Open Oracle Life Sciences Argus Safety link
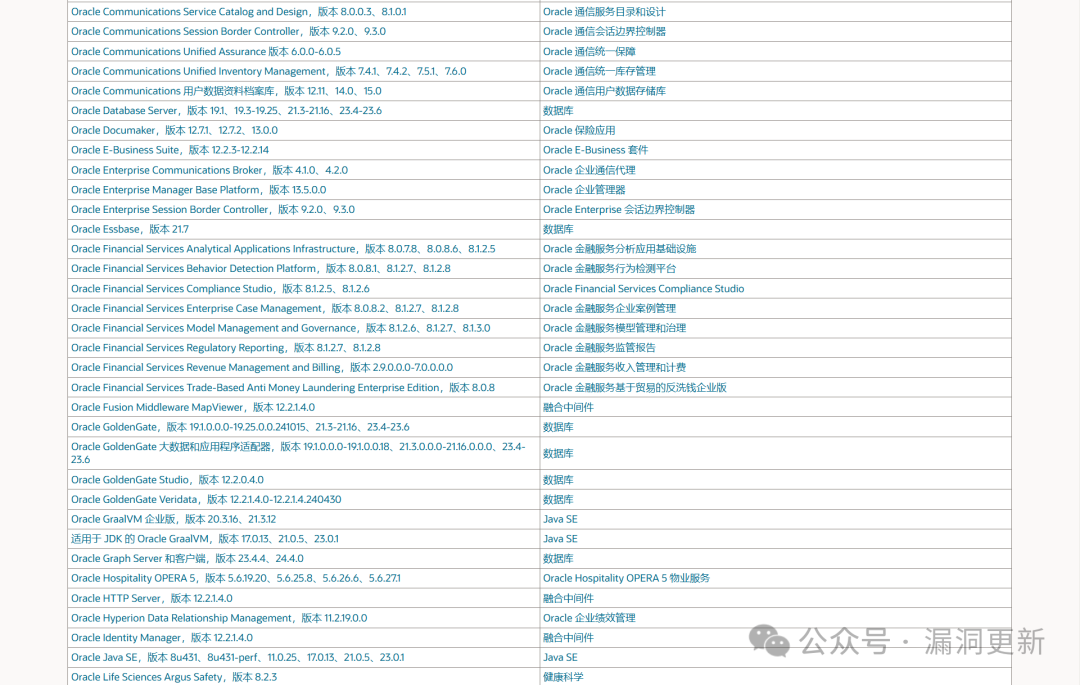Image resolution: width=1080 pixels, height=685 pixels. 174,677
